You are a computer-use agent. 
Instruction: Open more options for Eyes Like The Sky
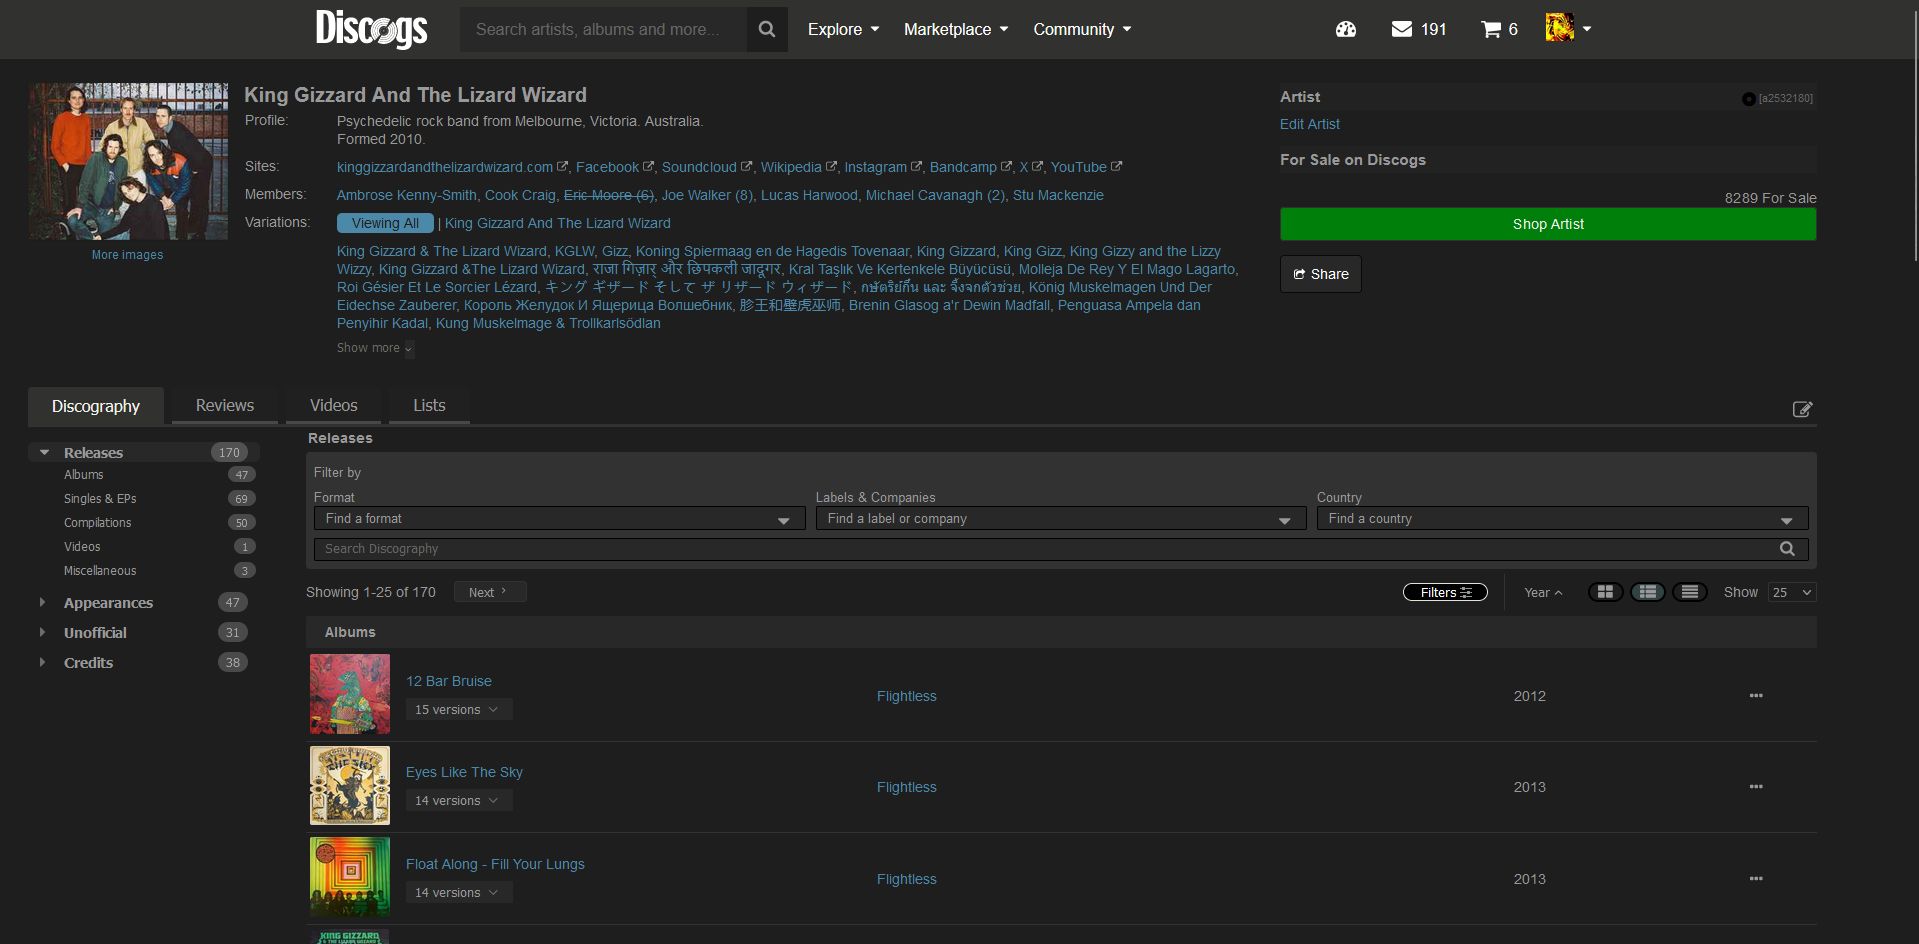[1756, 786]
